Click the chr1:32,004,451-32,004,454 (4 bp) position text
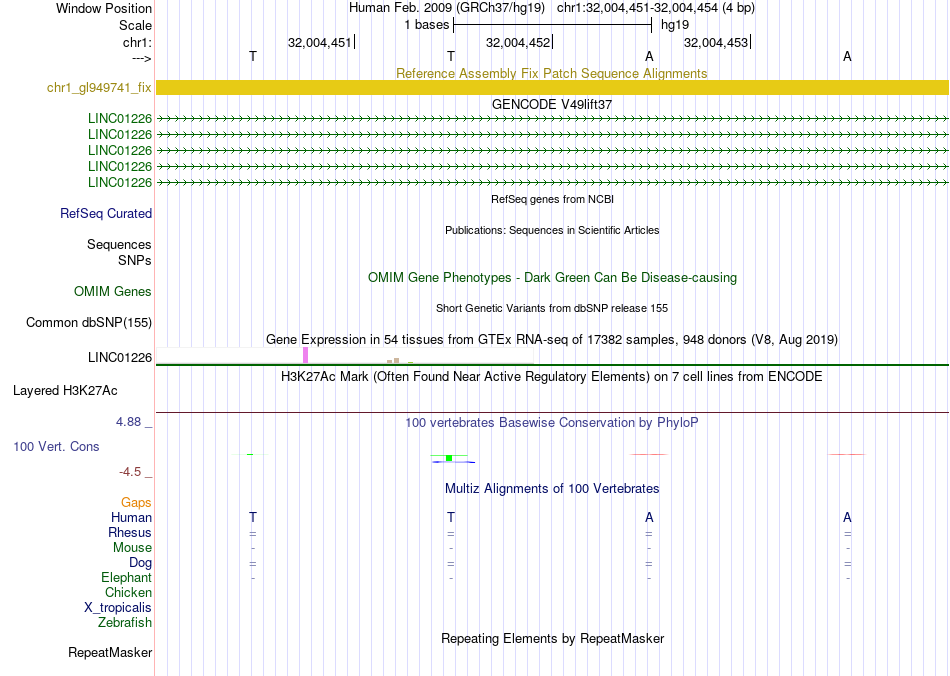Viewport: 950px width, 676px height. coord(656,8)
